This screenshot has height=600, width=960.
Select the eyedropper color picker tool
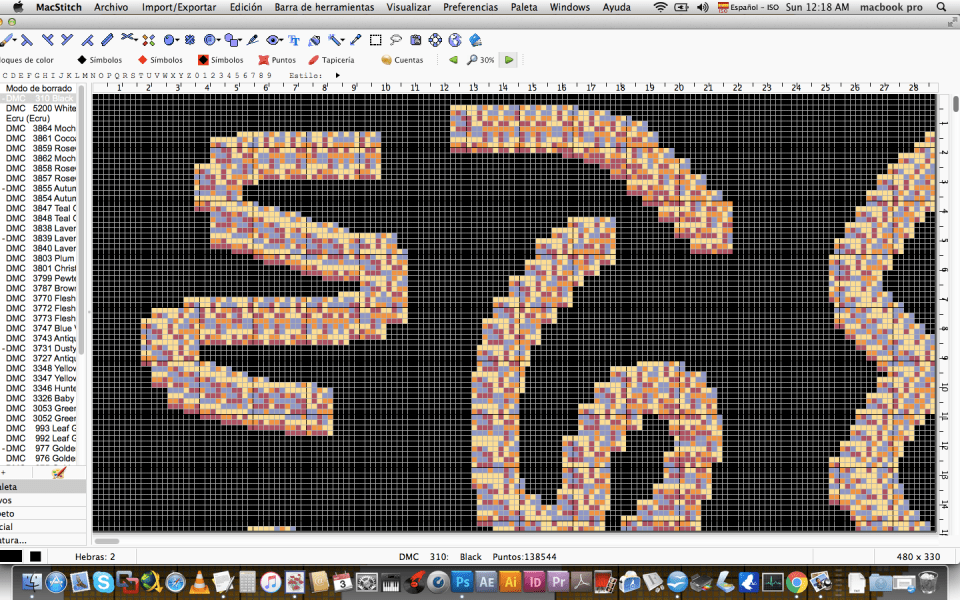(355, 41)
